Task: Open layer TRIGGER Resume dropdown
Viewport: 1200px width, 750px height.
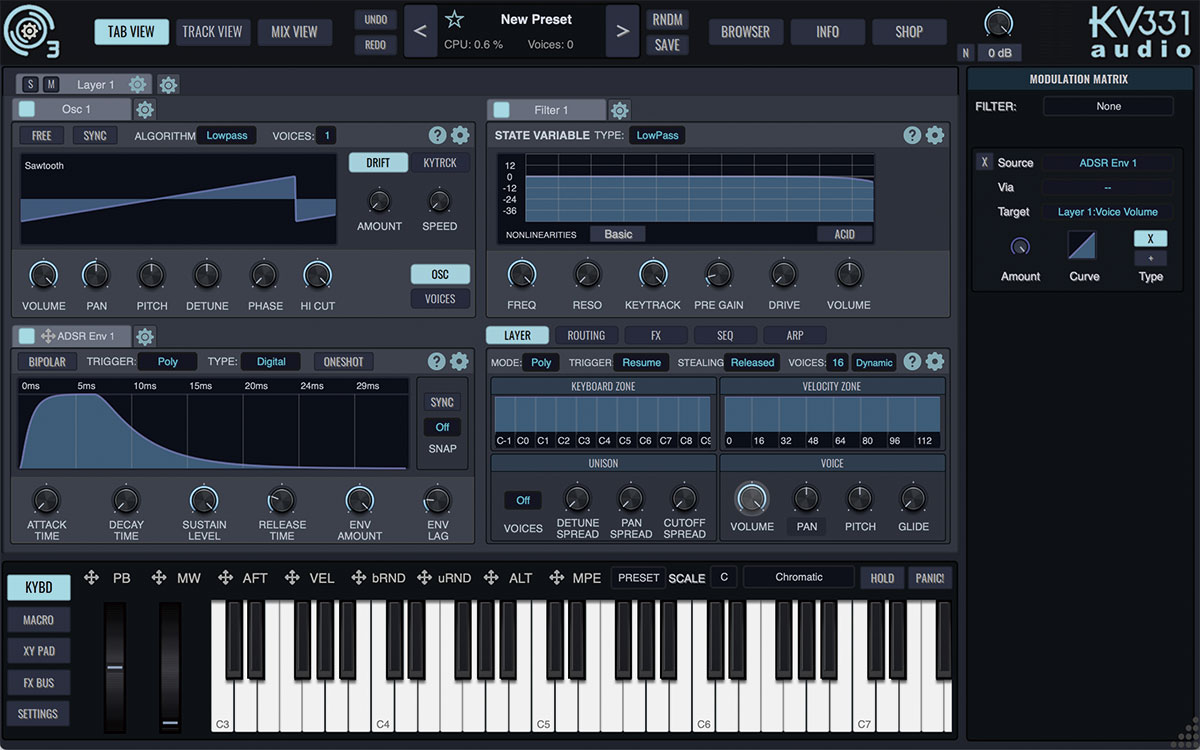Action: click(642, 363)
